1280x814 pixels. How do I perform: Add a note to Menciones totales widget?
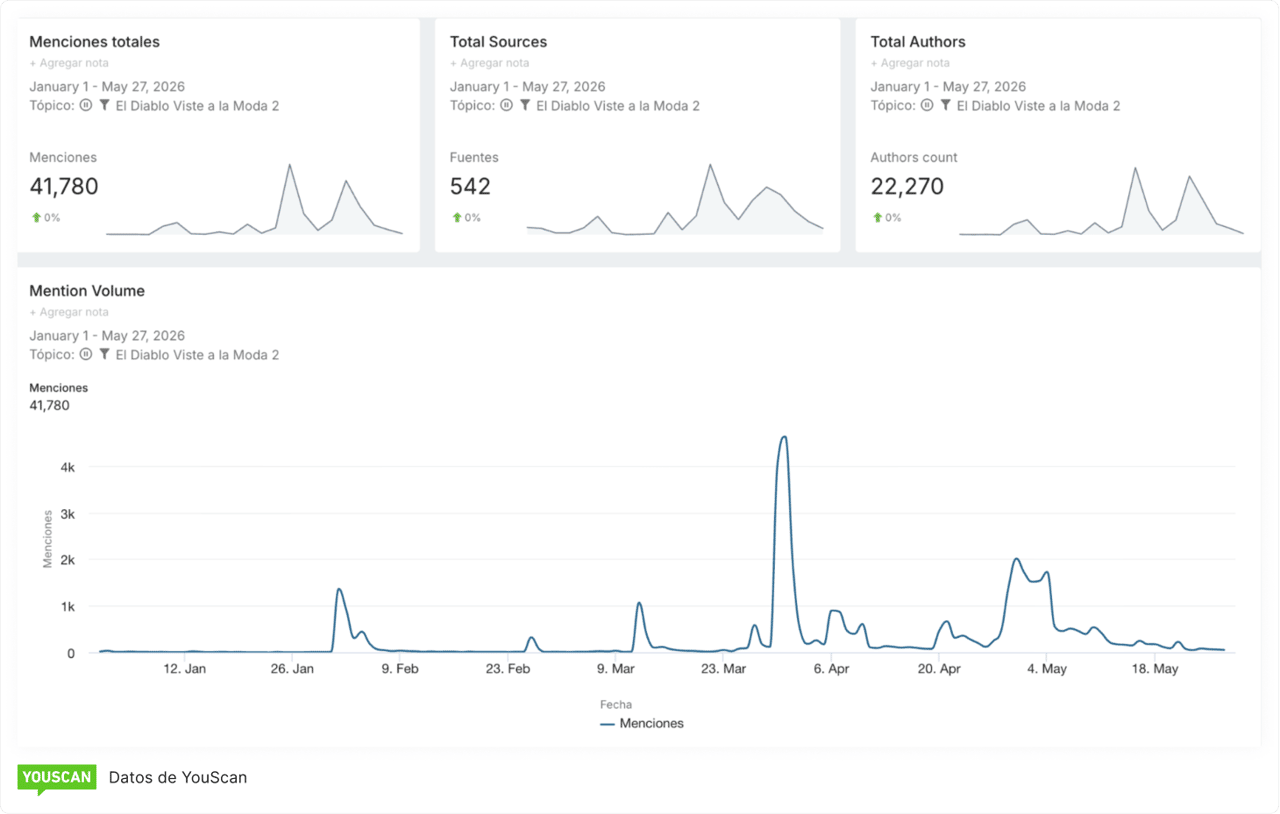[x=69, y=63]
